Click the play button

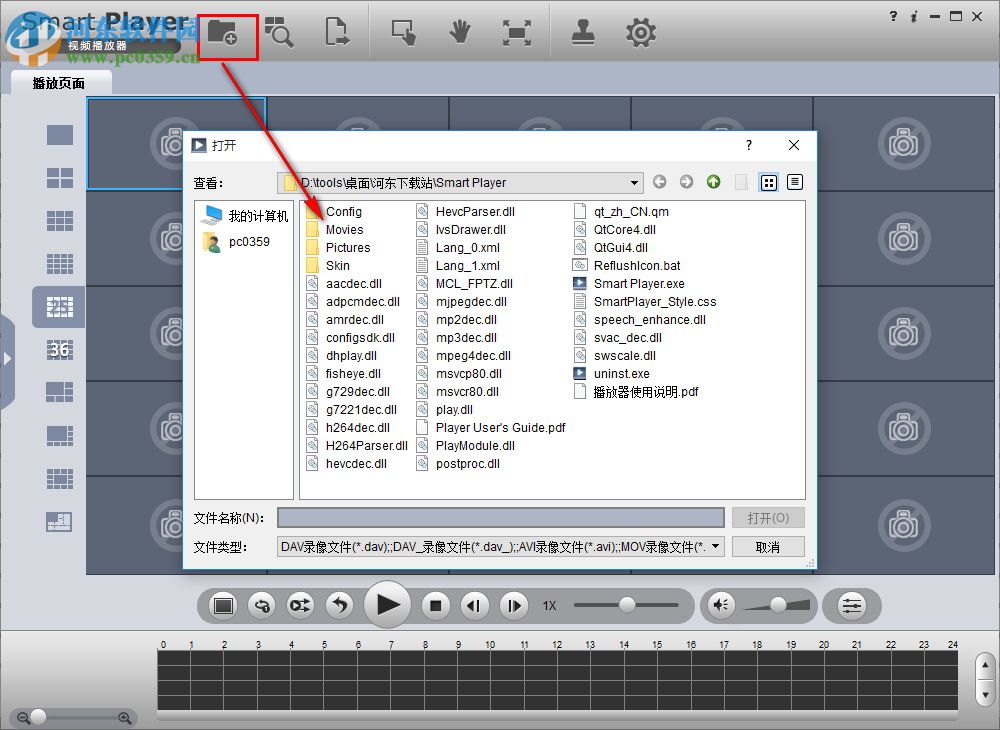click(387, 604)
